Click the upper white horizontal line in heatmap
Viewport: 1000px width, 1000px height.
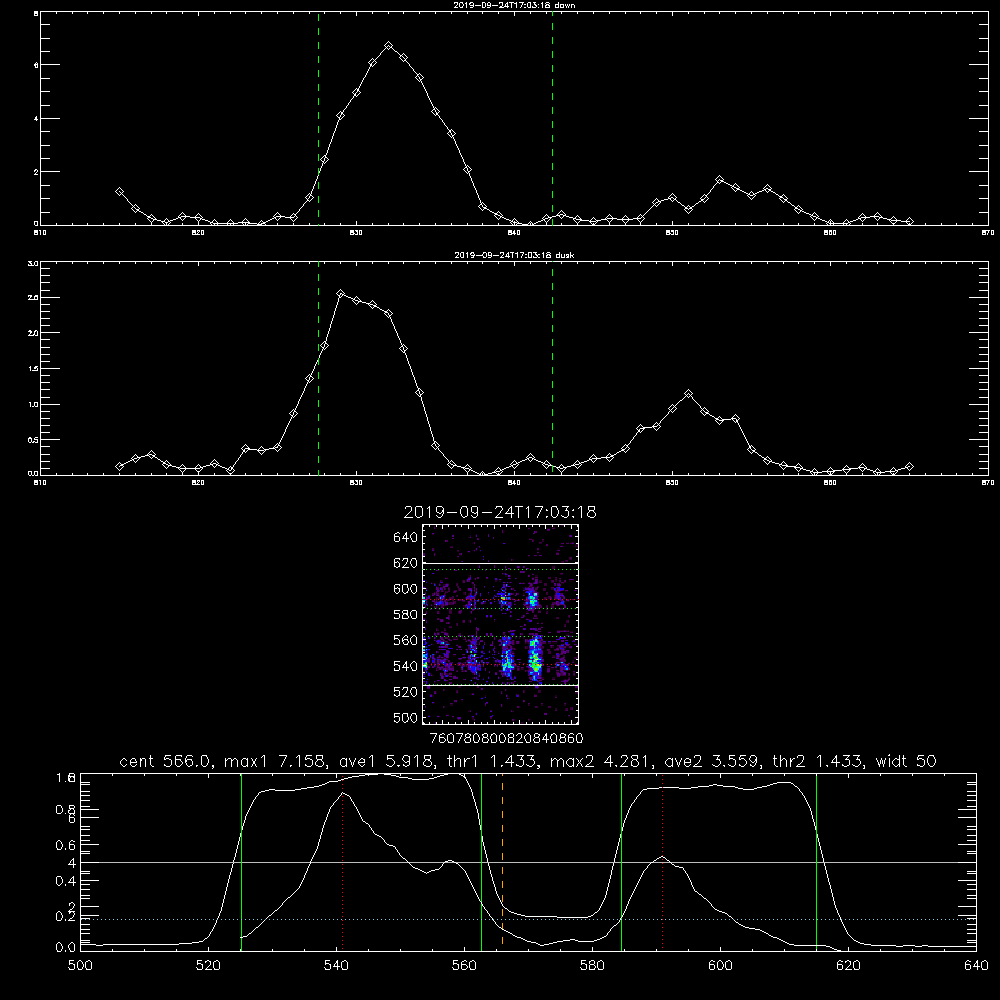coord(501,563)
